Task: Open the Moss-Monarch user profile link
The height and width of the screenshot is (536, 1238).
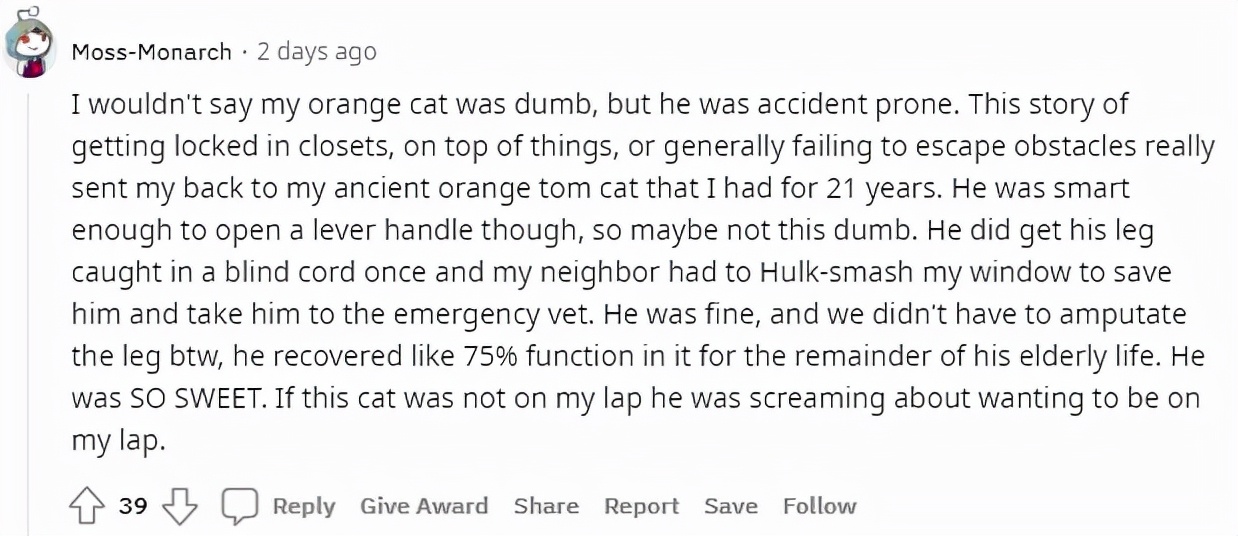Action: 151,51
